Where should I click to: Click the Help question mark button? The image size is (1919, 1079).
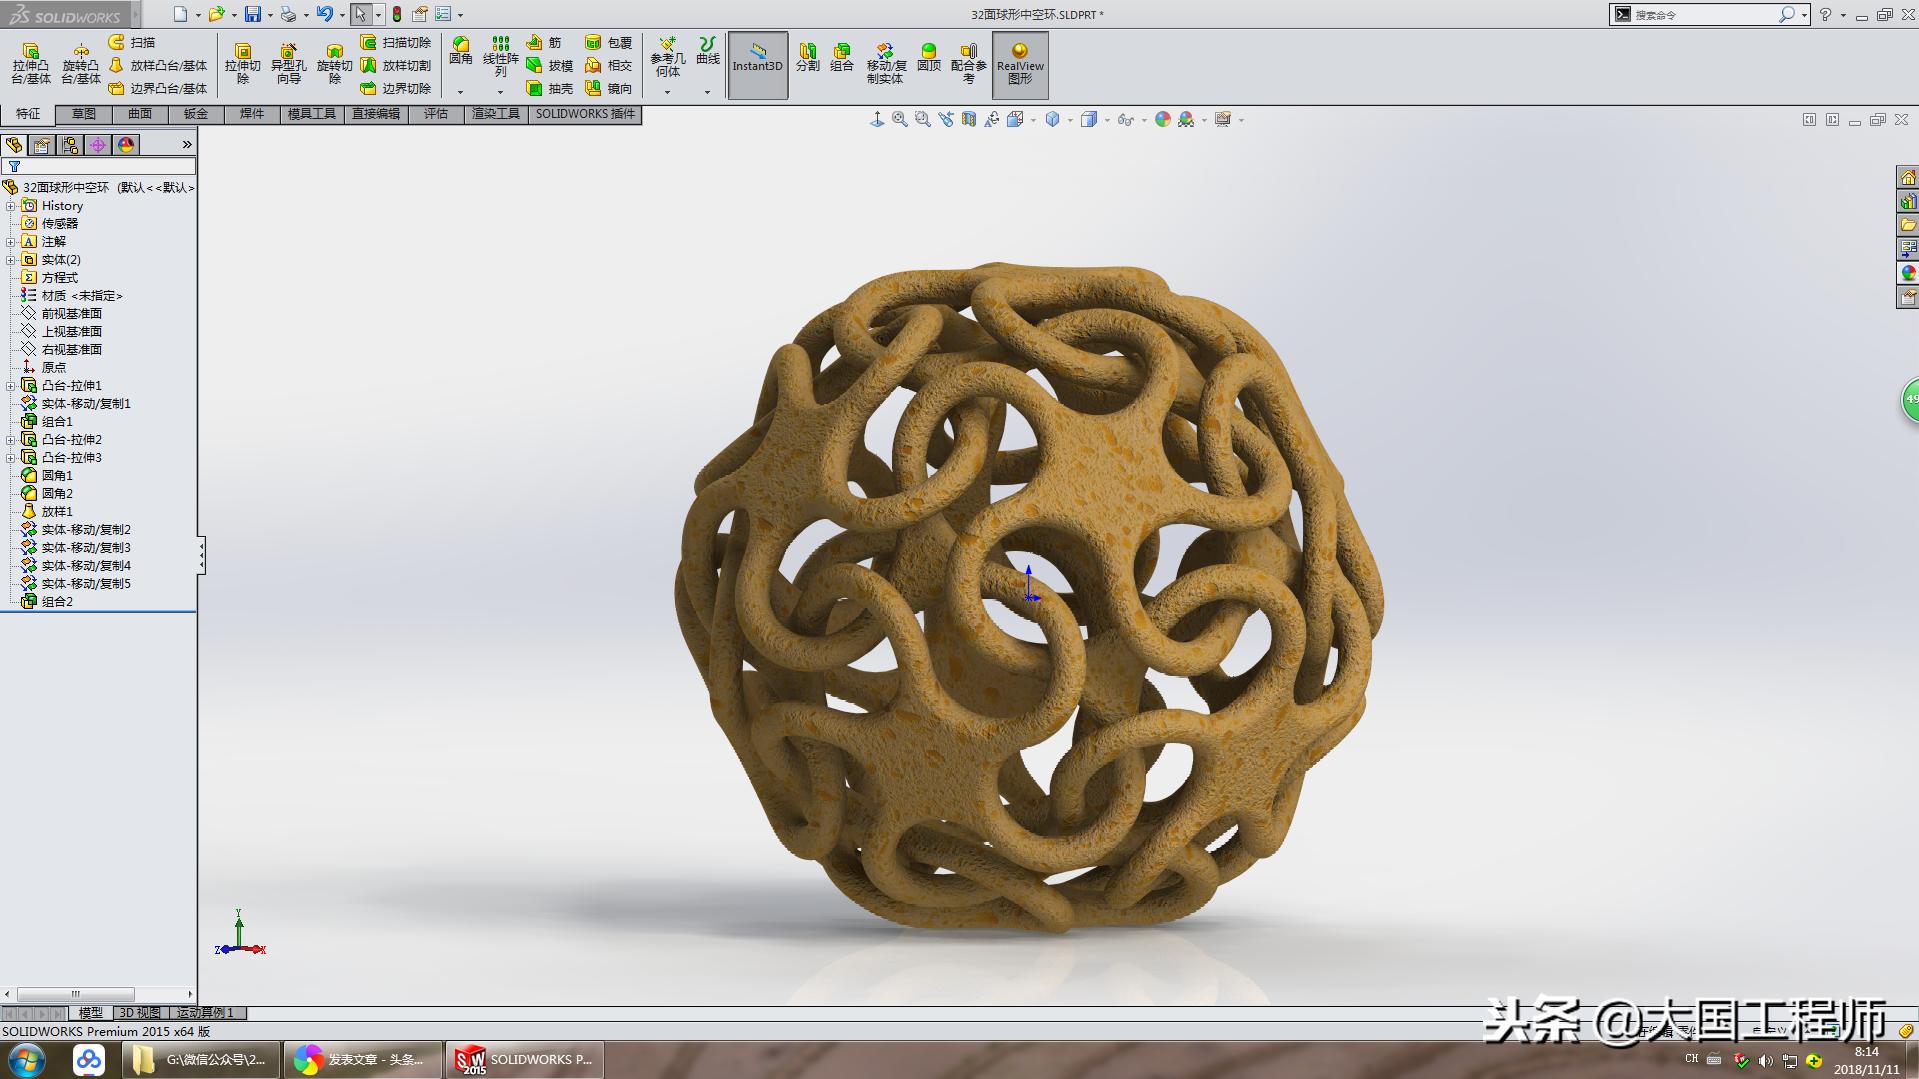tap(1828, 14)
